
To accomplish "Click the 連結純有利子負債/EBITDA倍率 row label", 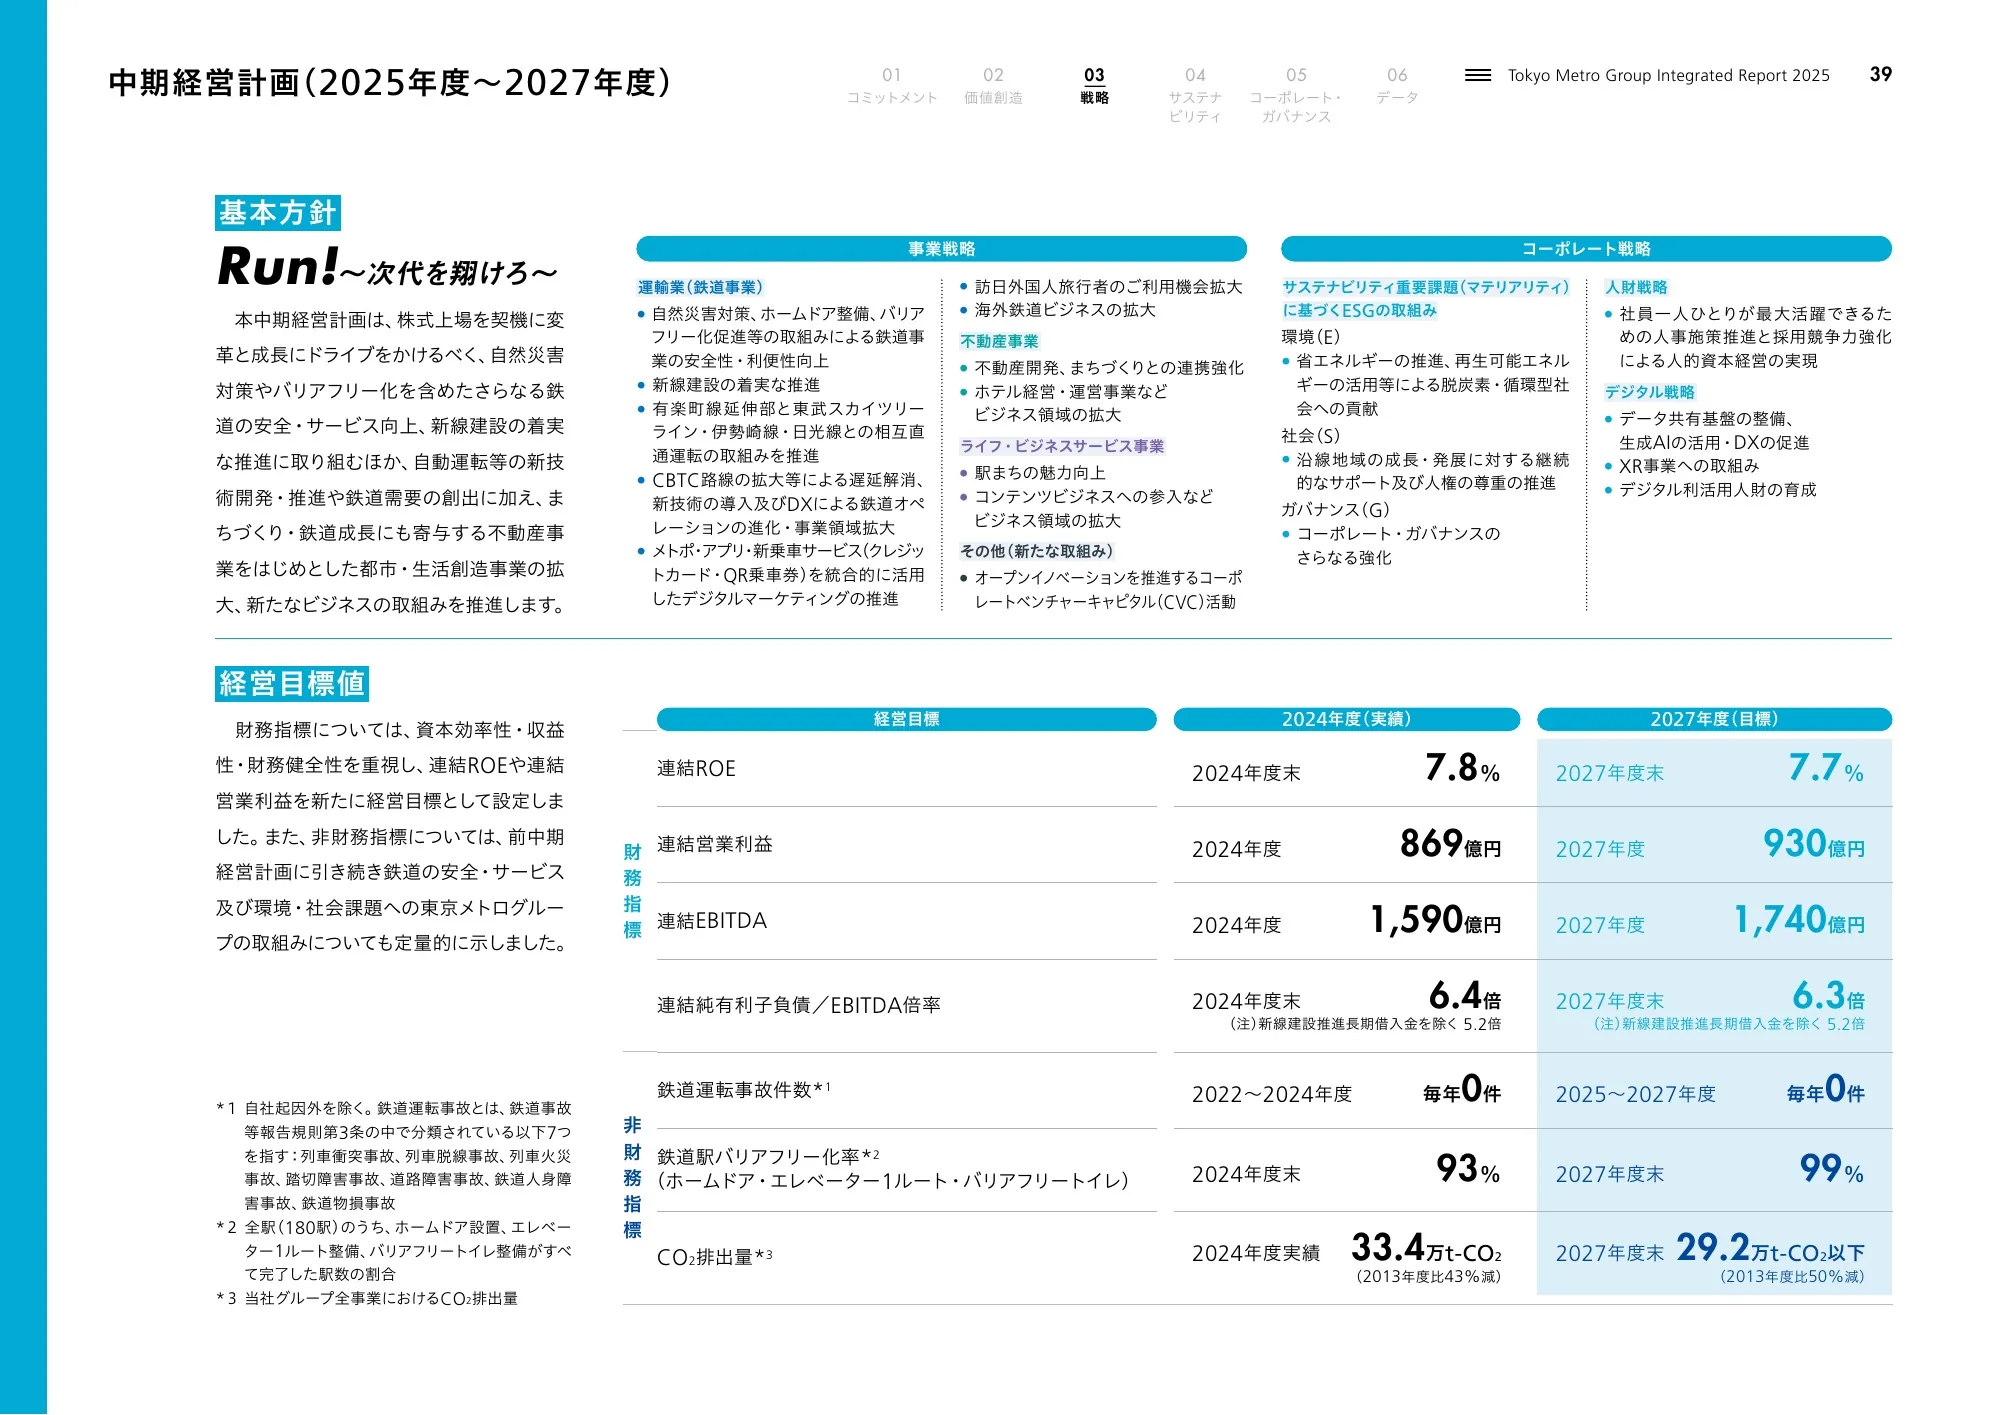I will tap(798, 1006).
